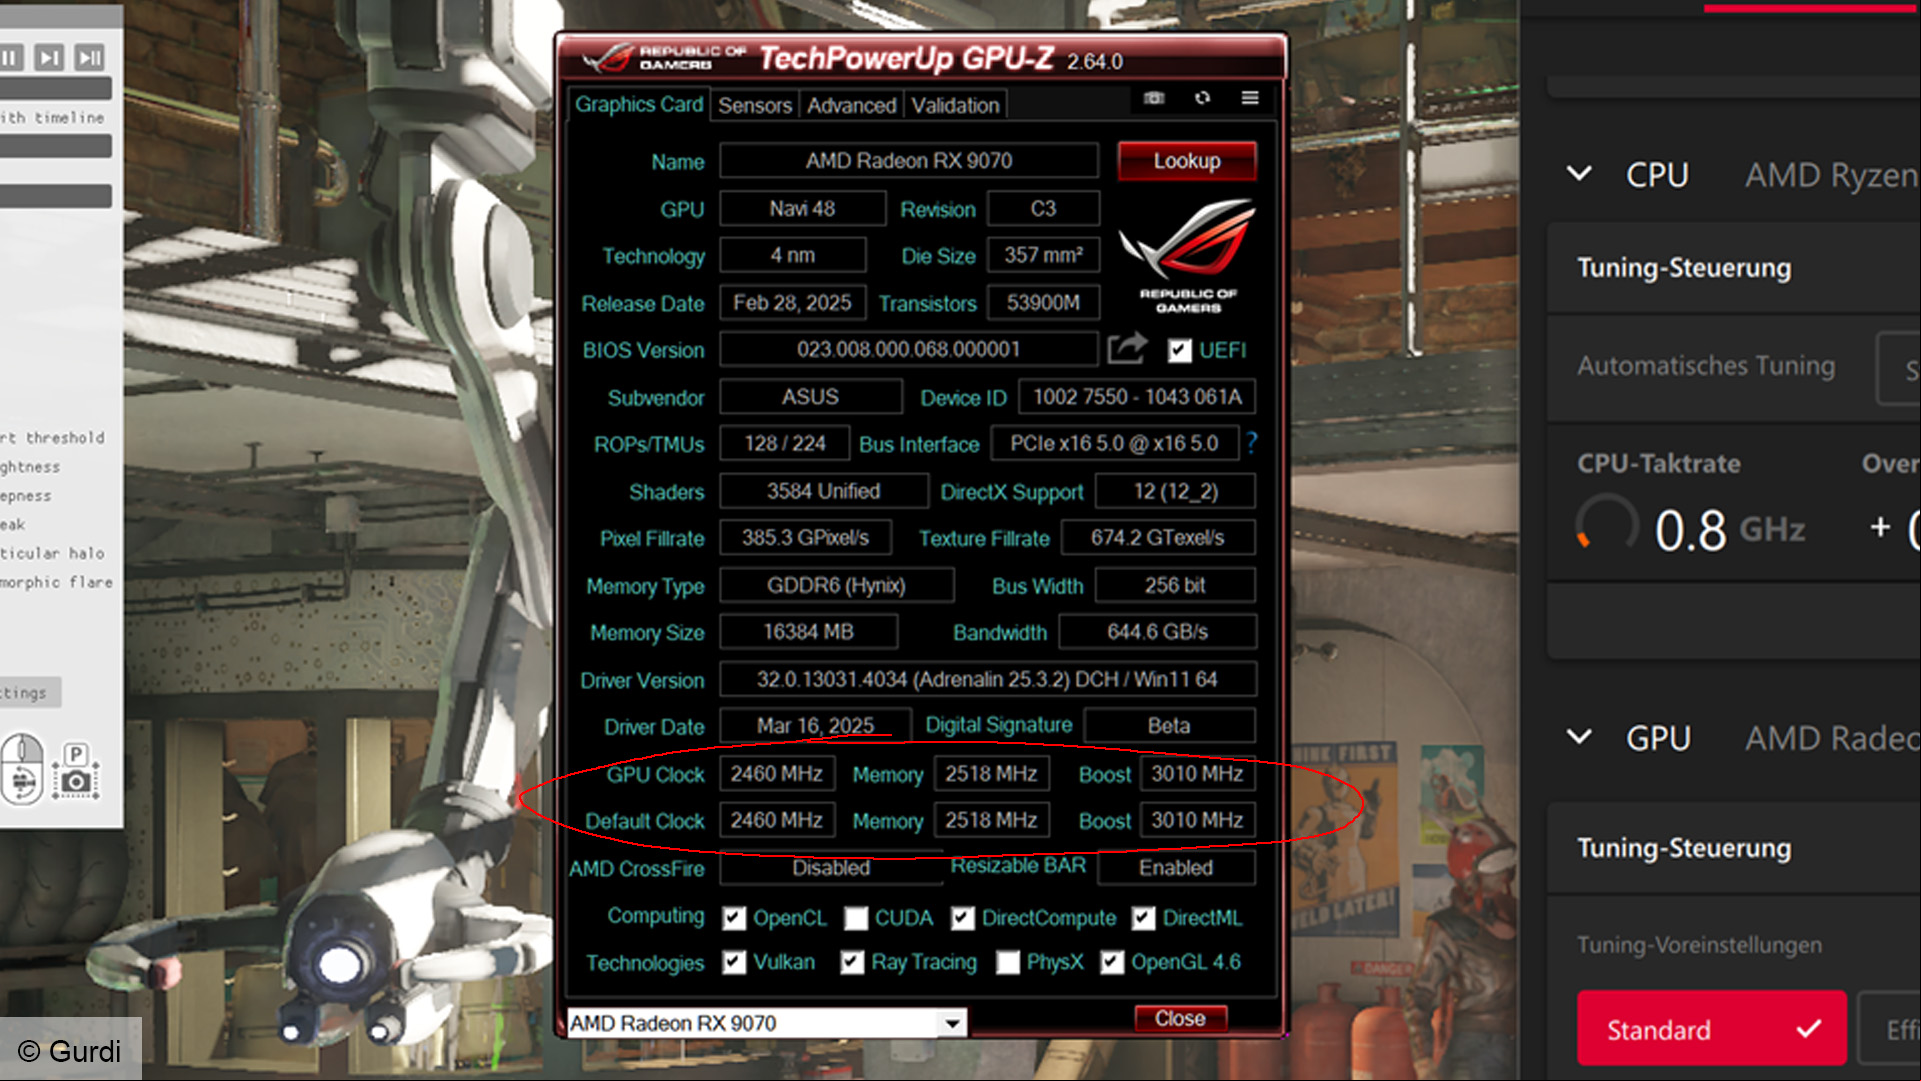The image size is (1921, 1081).
Task: Click the Subvendor ASUS value
Action: pos(811,397)
